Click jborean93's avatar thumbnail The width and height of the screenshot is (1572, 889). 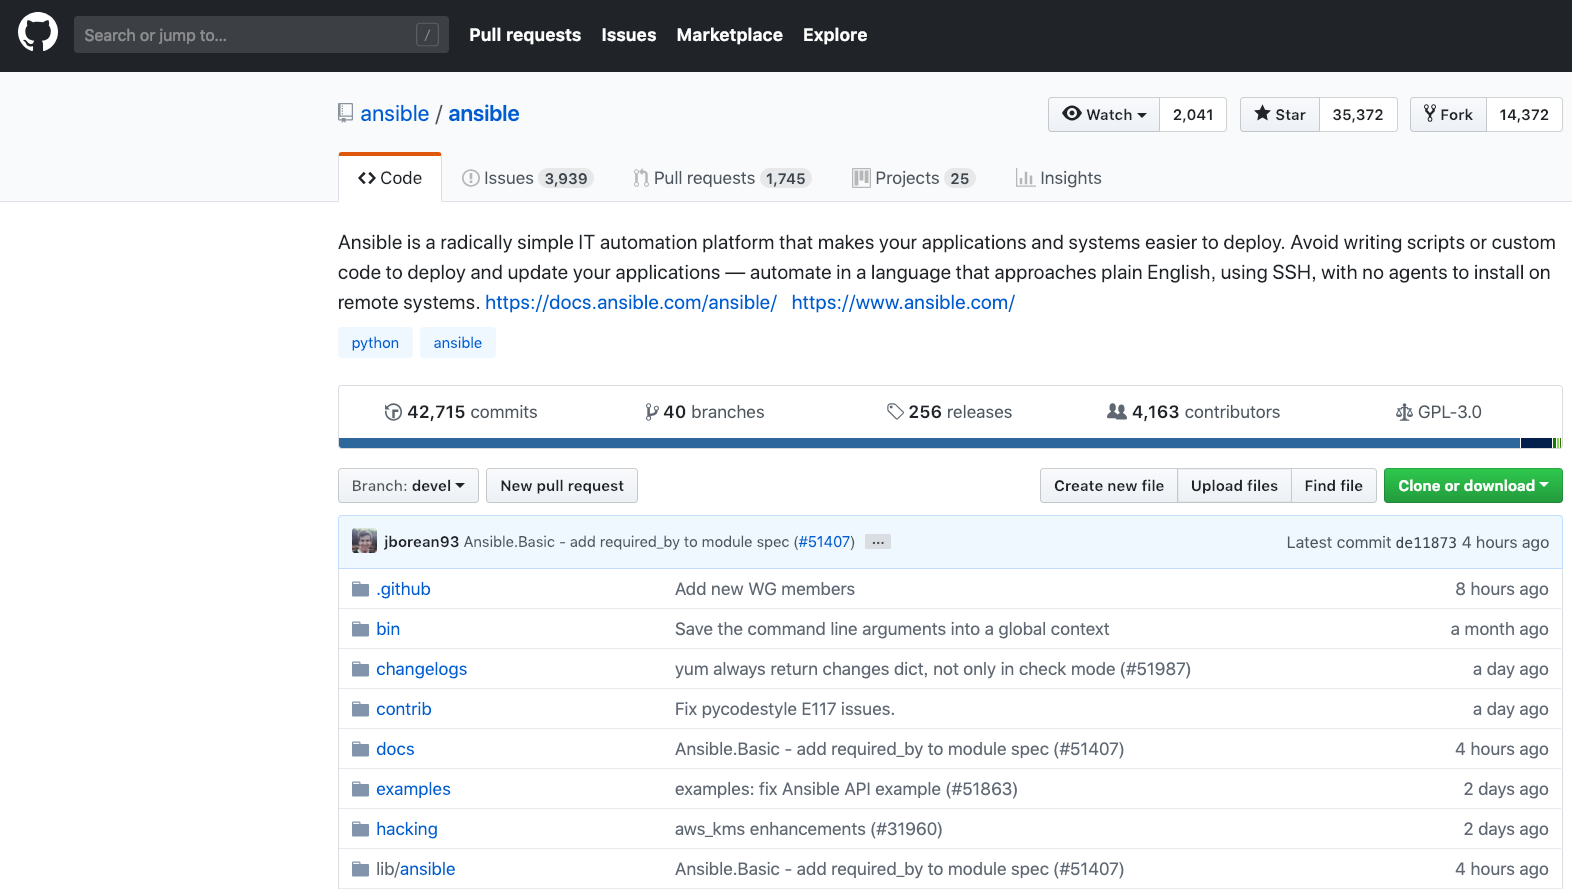365,541
